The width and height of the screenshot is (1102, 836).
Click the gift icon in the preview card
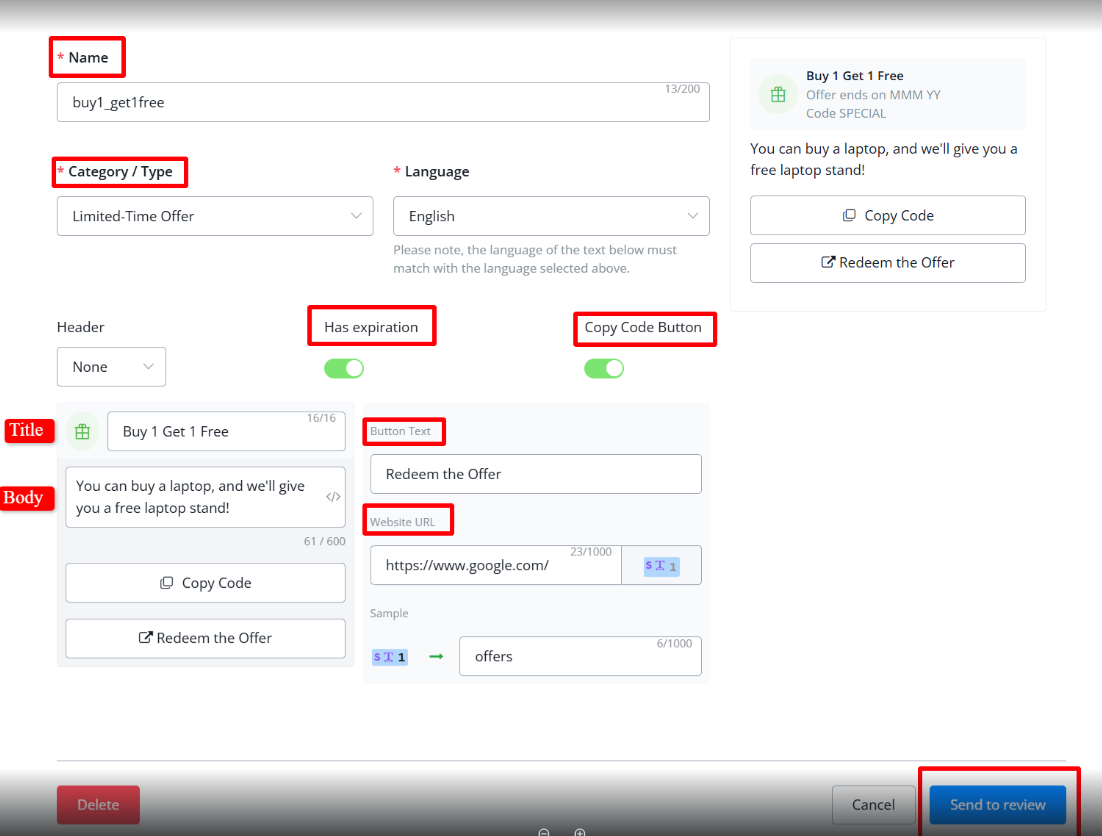pyautogui.click(x=777, y=94)
